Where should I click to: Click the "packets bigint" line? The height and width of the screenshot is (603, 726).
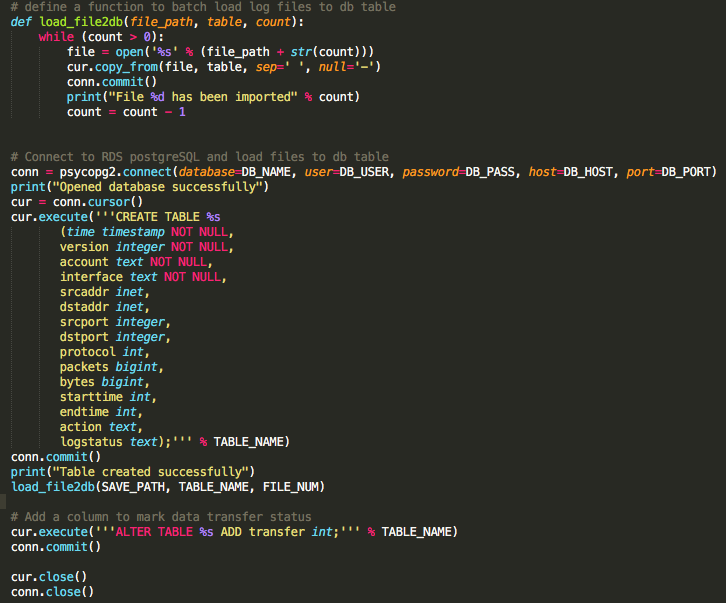tap(112, 367)
